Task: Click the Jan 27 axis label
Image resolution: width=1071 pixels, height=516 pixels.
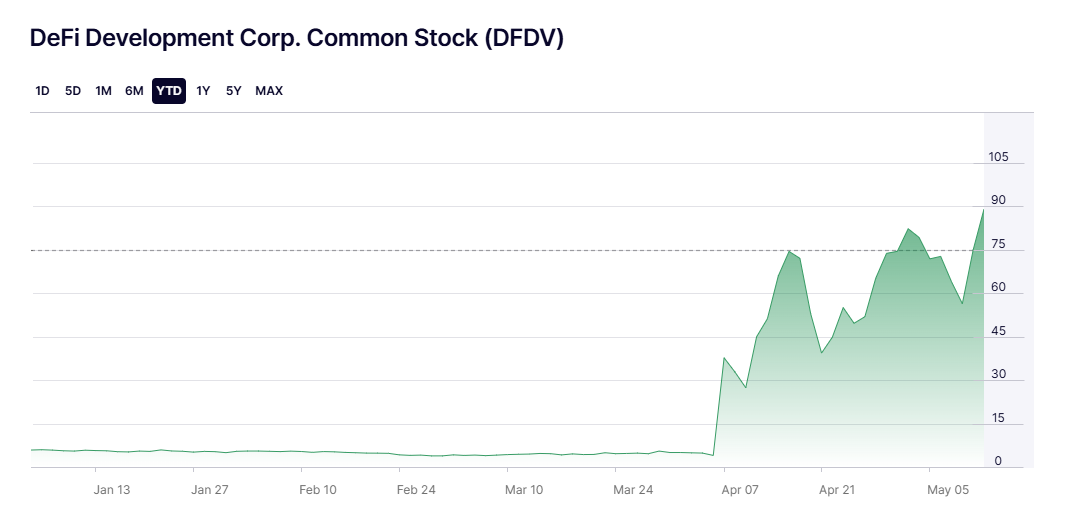Action: [210, 490]
